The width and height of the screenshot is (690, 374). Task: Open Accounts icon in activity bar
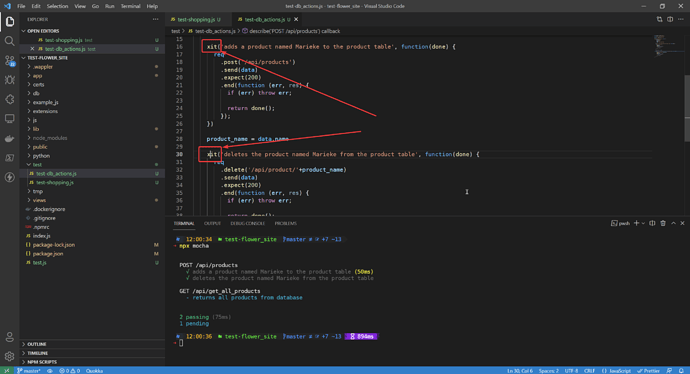point(9,337)
